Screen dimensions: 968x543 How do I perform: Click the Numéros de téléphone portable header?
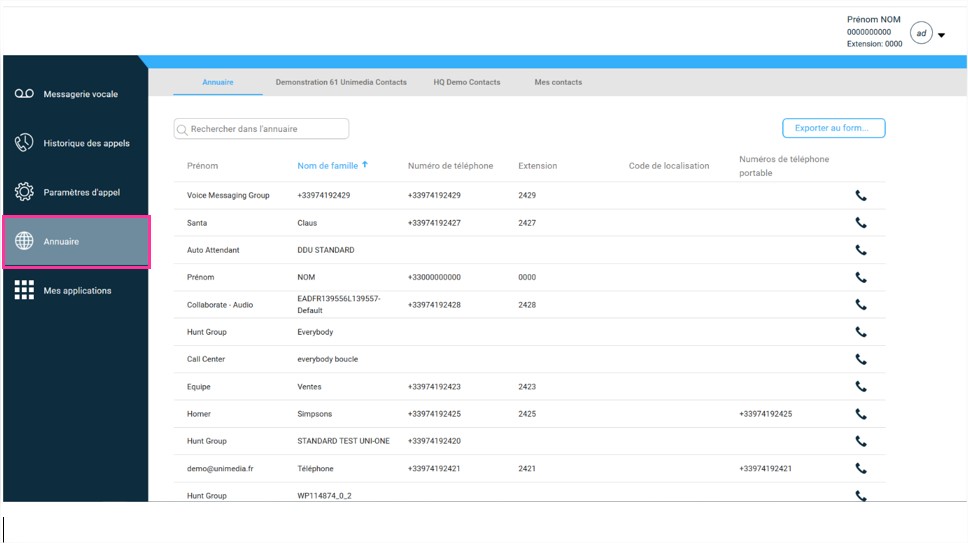[x=784, y=166]
